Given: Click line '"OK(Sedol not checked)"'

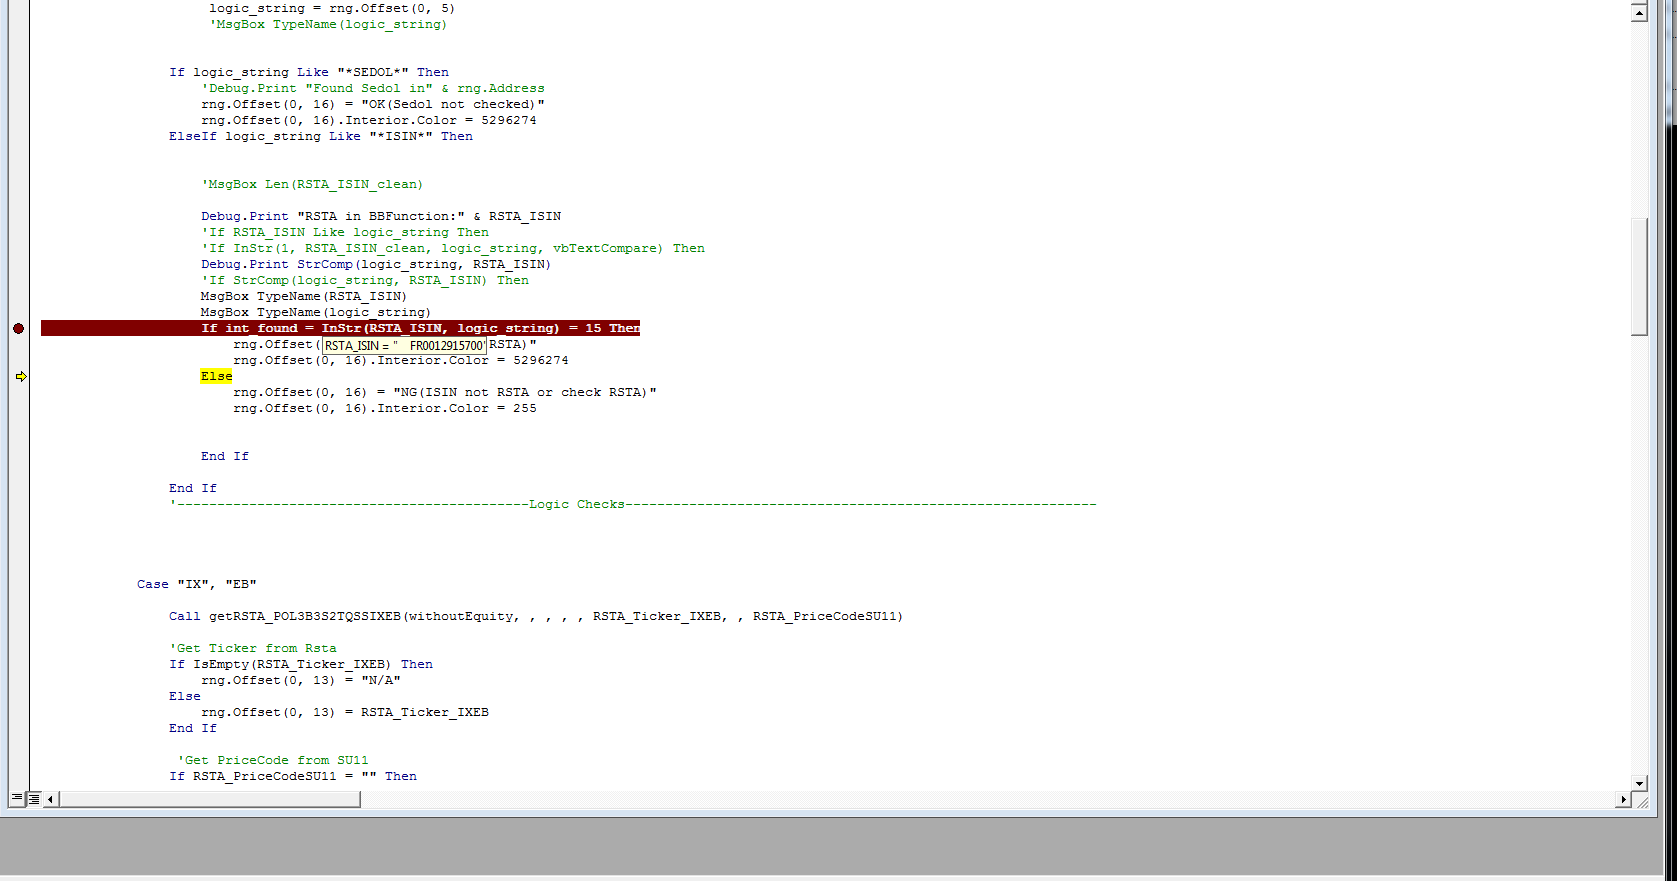Looking at the screenshot, I should point(373,104).
